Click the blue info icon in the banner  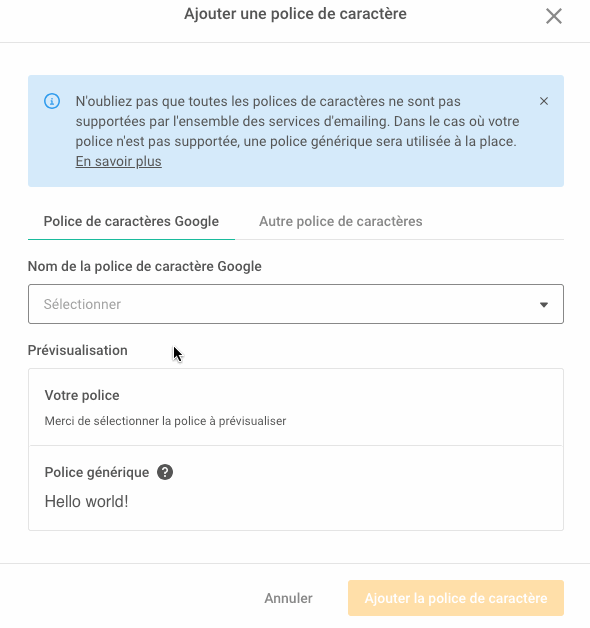click(52, 101)
